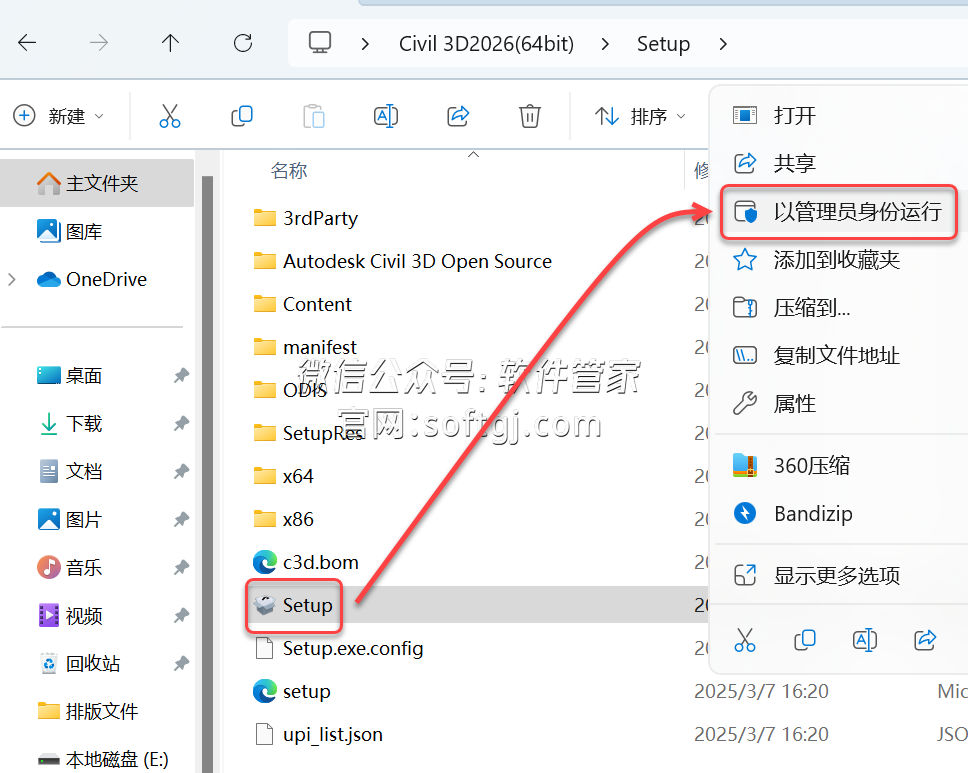Expand the chevron after the This PC icon

tap(365, 44)
